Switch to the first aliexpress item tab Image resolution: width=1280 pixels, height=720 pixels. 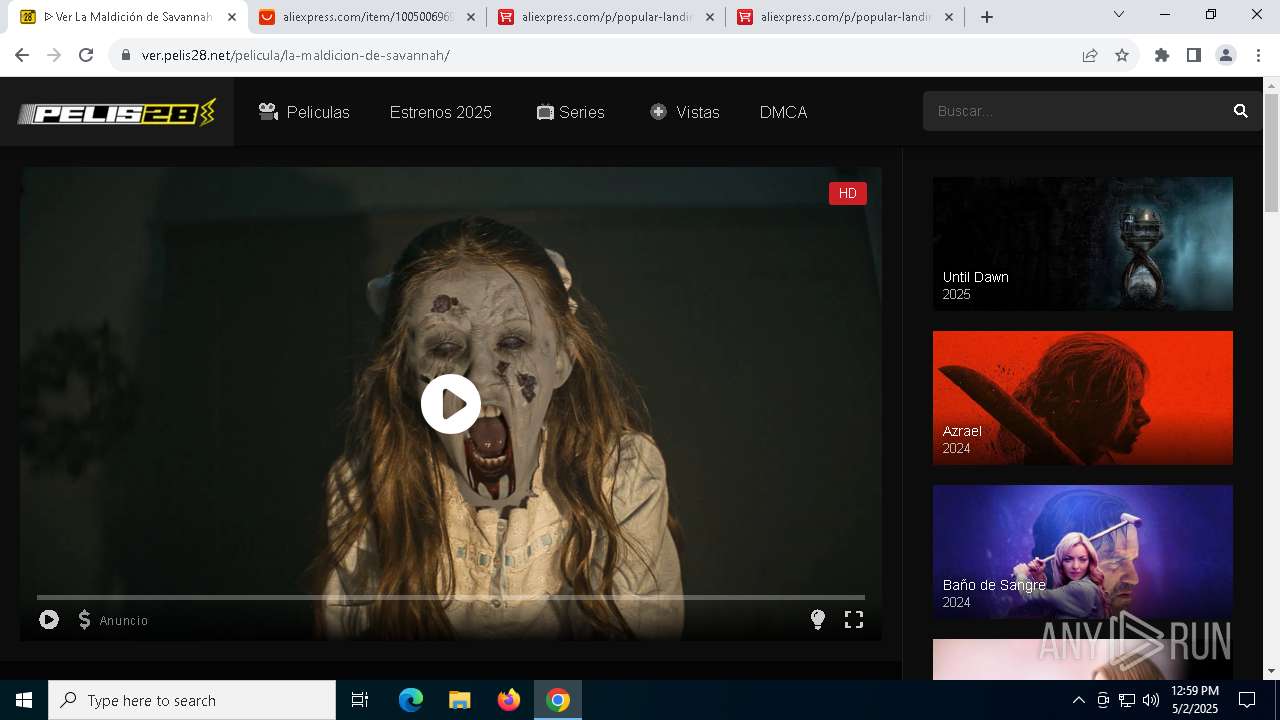(367, 17)
